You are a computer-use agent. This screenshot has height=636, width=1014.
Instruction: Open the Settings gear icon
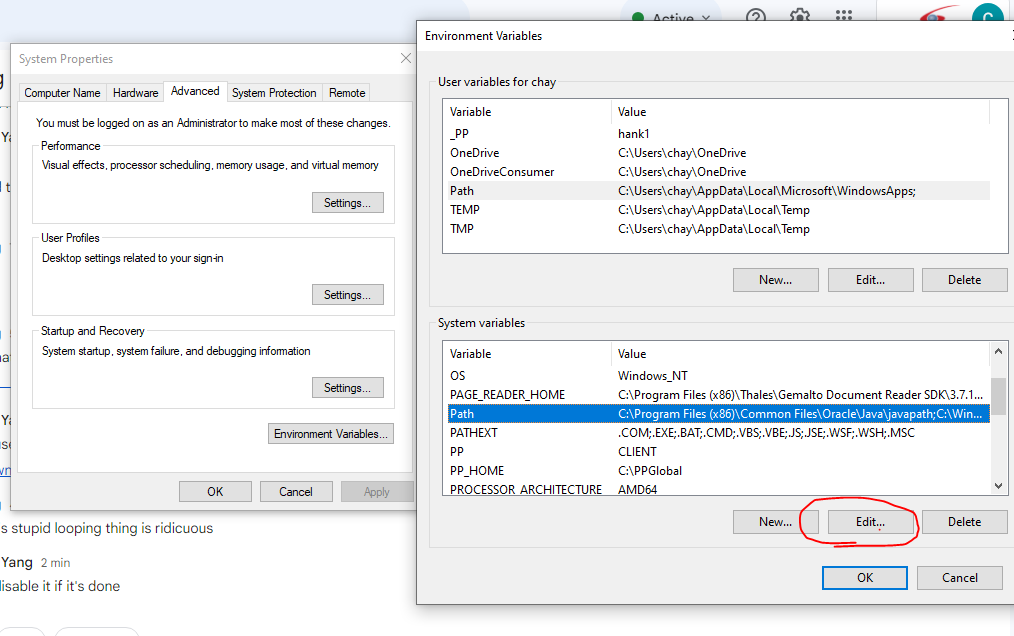point(799,16)
